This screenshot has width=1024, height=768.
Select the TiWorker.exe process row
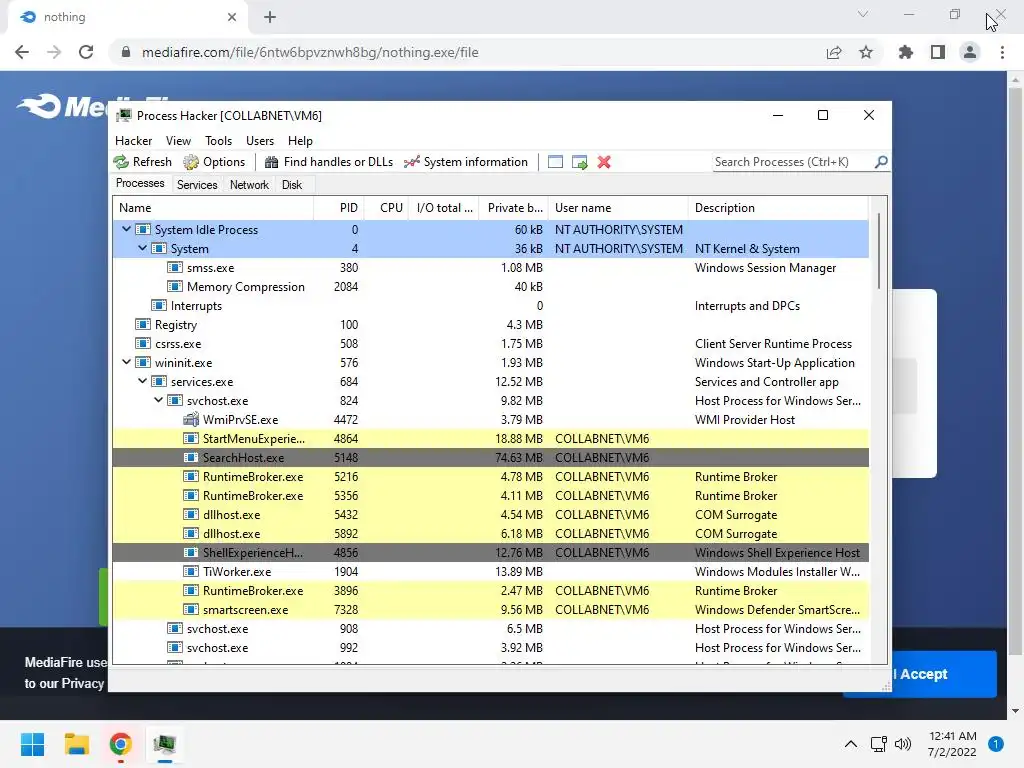click(490, 571)
